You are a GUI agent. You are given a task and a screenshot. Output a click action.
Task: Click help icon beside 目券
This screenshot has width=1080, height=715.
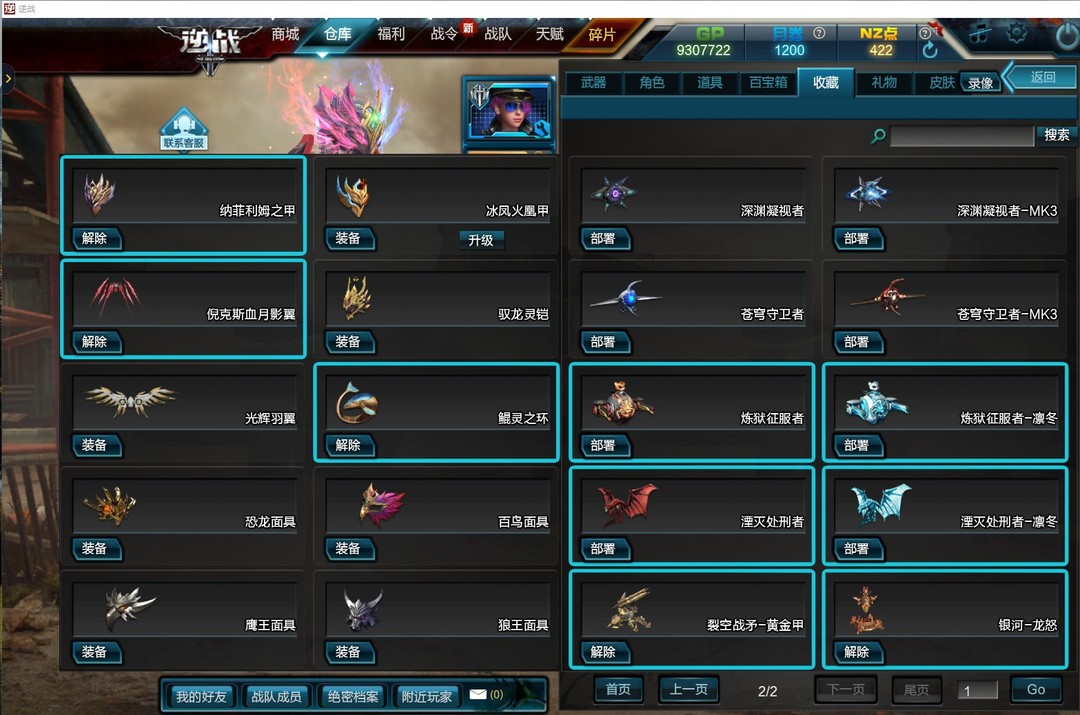[819, 32]
